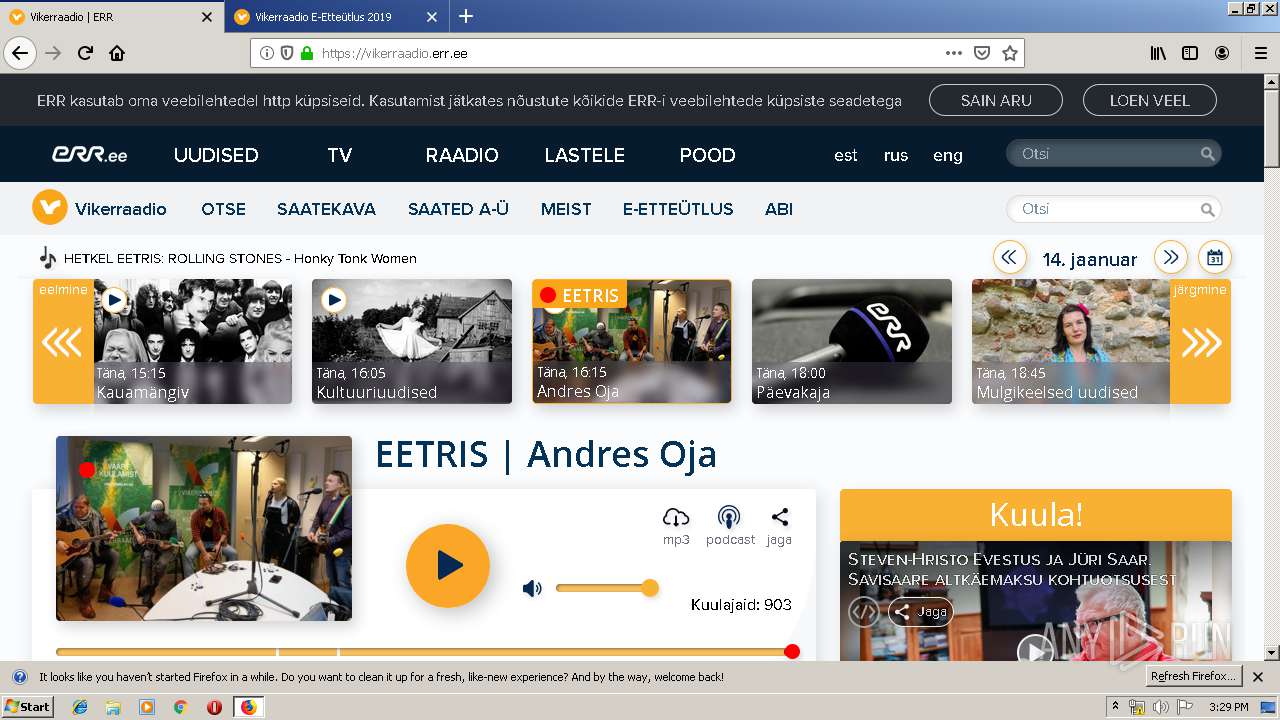Open the Andres Oja EETRIS thumbnail
This screenshot has width=1280, height=720.
pyautogui.click(x=632, y=341)
